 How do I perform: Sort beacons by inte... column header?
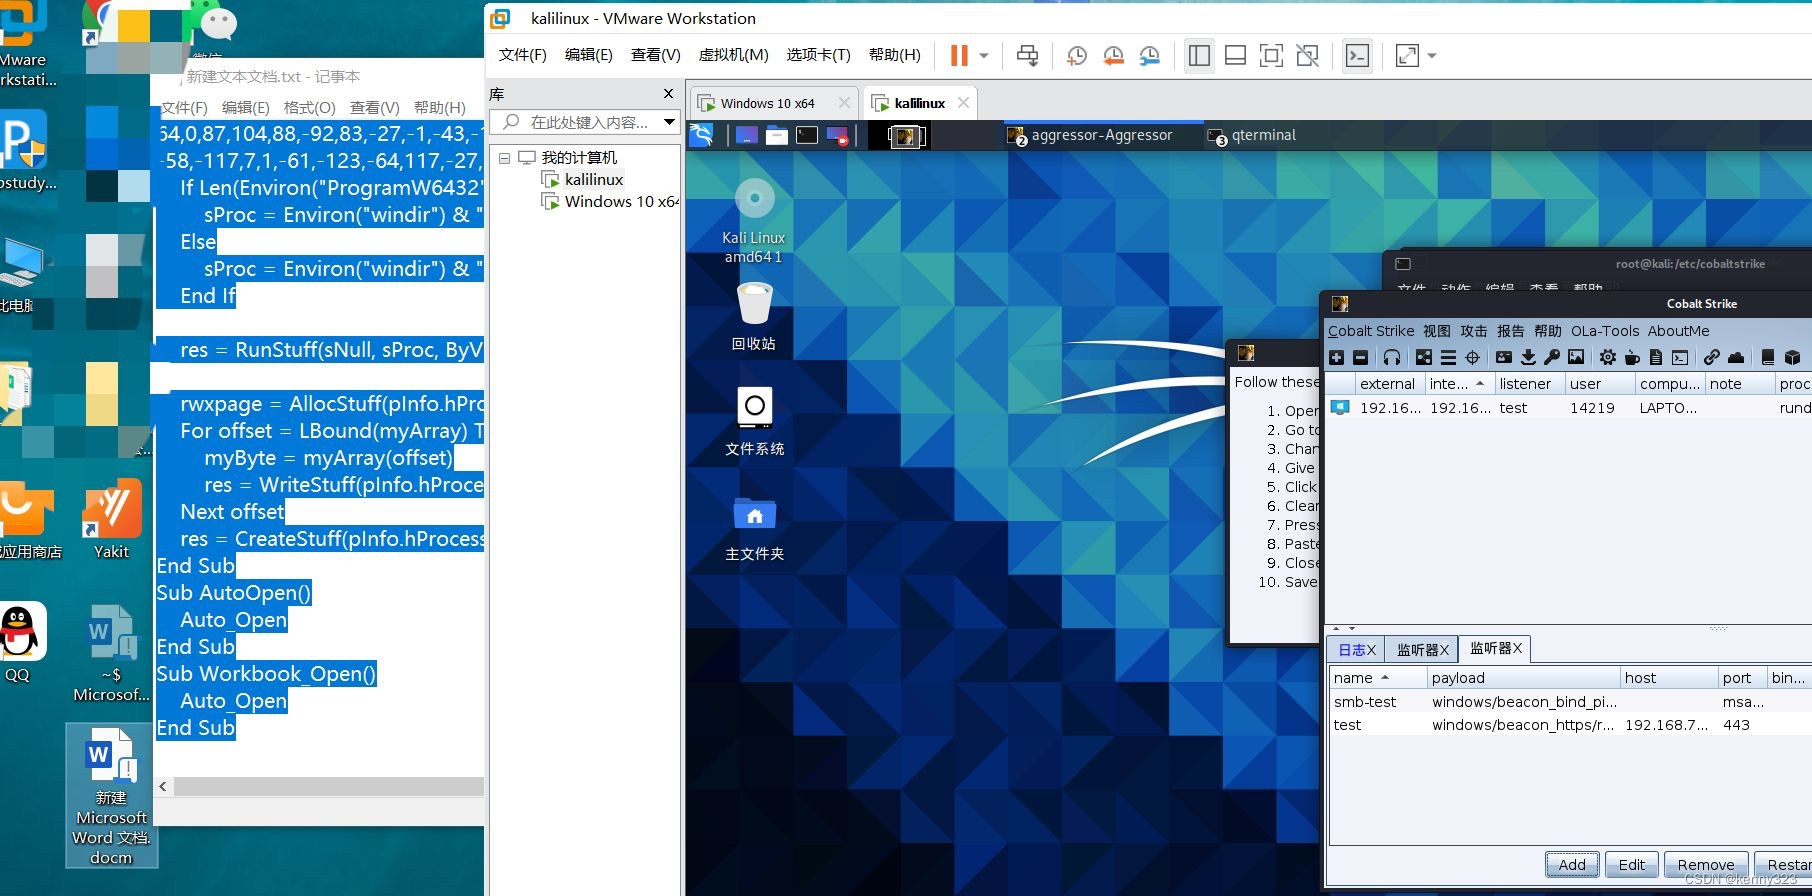click(x=1458, y=383)
